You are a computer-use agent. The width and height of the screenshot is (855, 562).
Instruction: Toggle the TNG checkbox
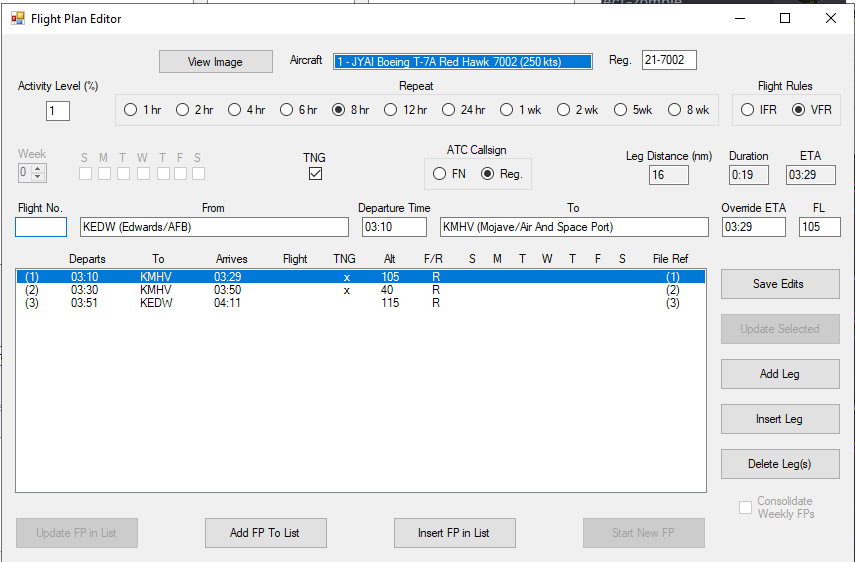[315, 173]
